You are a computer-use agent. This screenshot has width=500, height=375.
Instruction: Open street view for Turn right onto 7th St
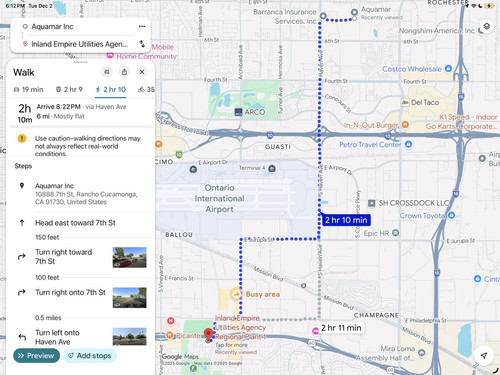click(x=130, y=298)
